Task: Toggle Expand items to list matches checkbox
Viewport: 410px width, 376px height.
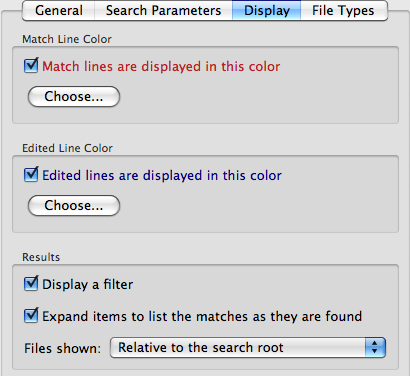Action: tap(31, 315)
